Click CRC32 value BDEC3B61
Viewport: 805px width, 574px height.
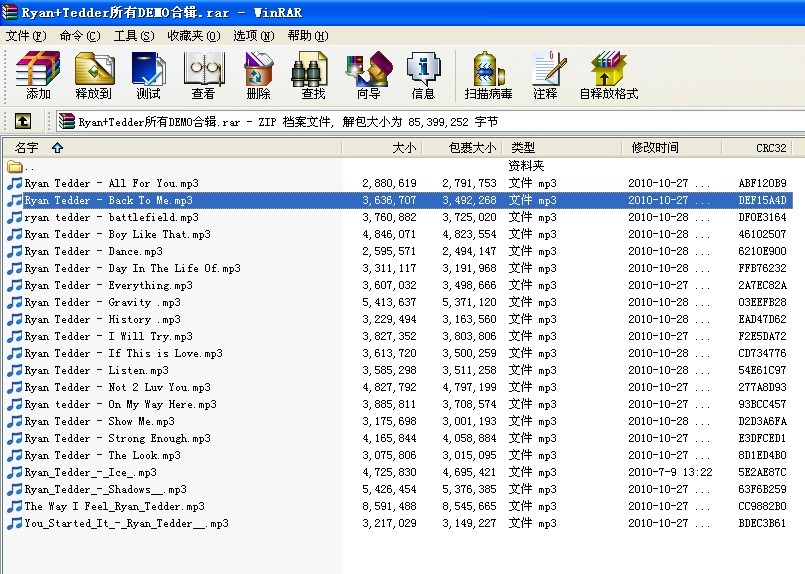762,523
